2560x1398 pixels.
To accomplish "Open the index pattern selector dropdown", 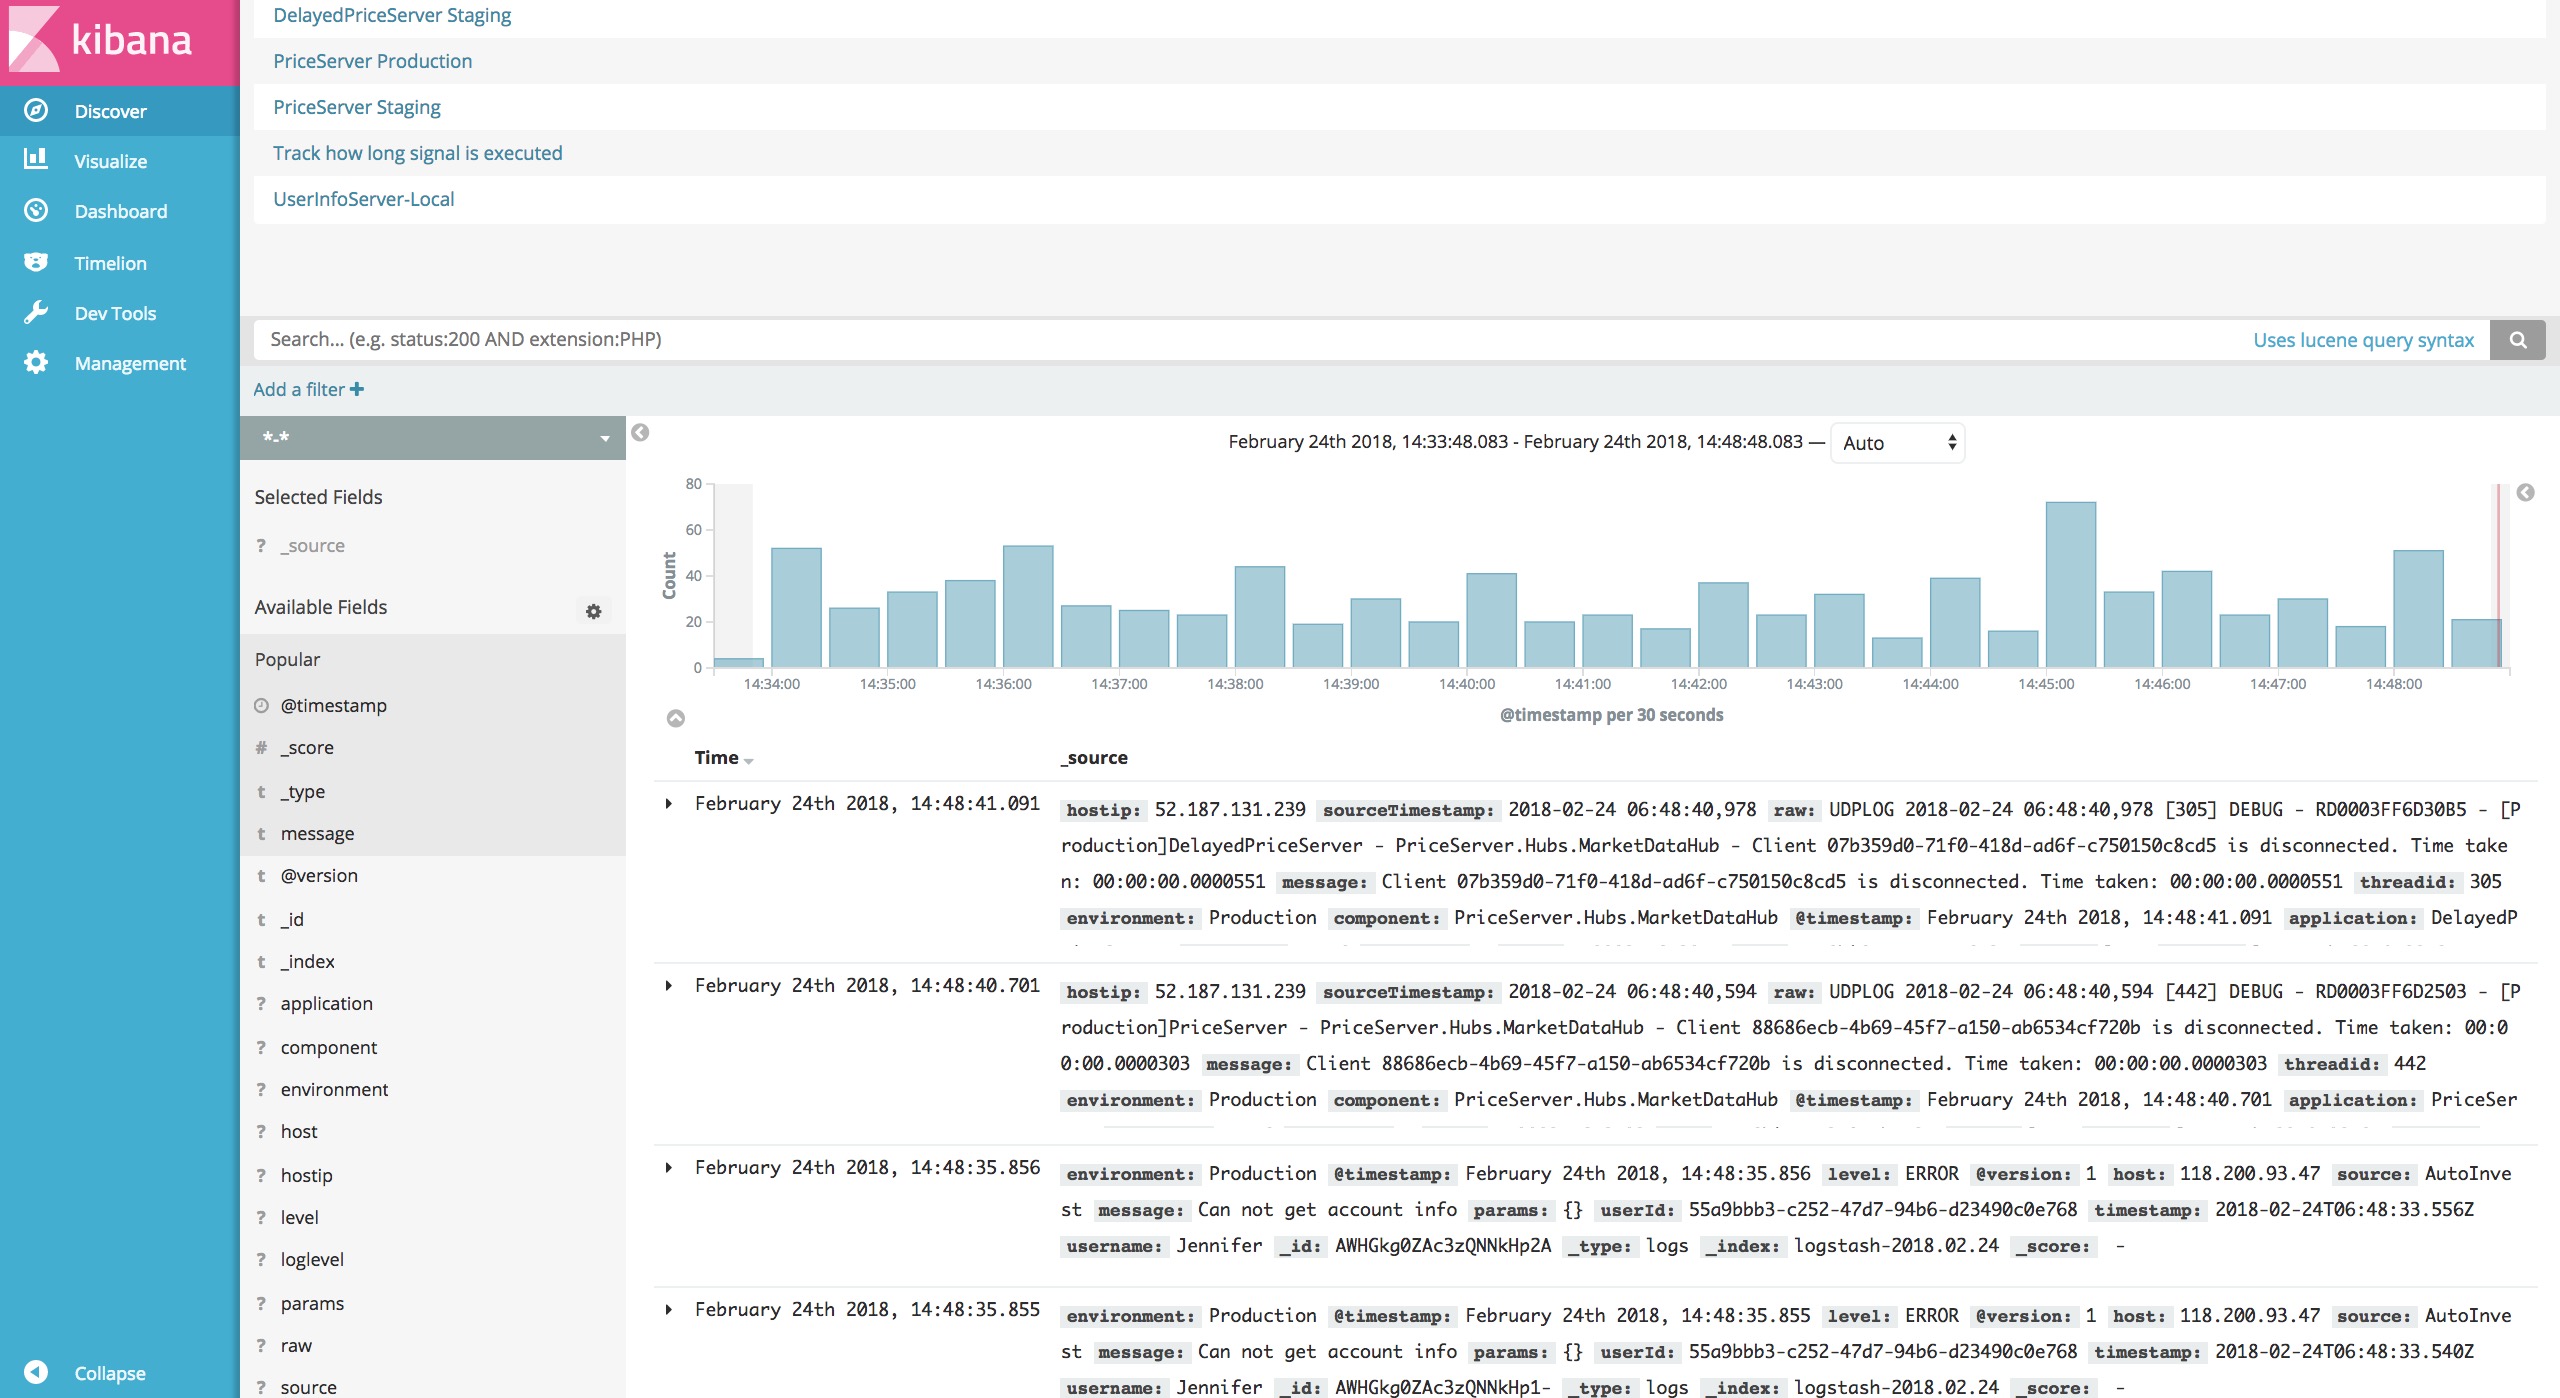I will coord(432,438).
